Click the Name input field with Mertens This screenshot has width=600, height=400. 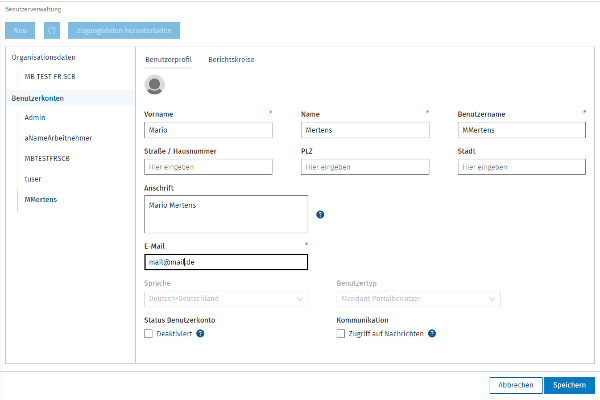pos(365,130)
